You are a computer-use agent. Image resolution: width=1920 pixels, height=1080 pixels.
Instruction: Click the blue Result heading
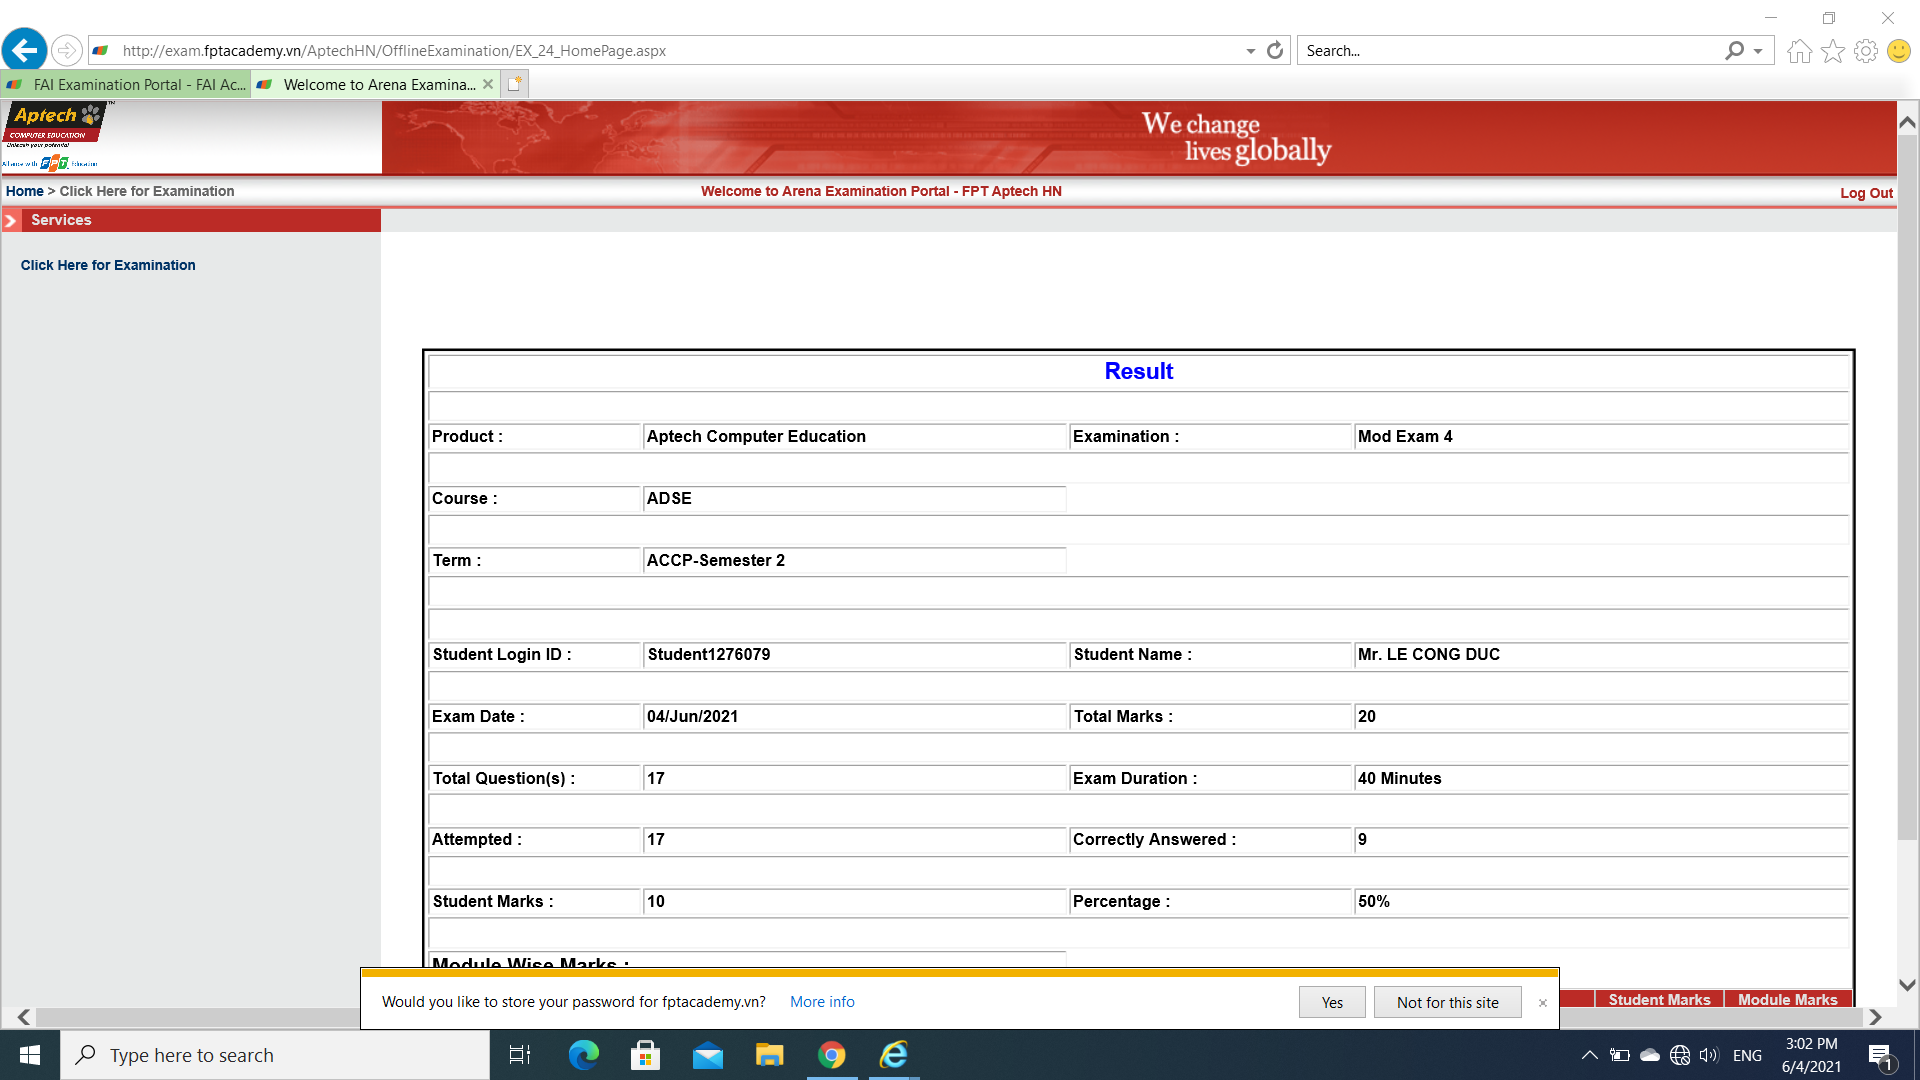click(x=1138, y=371)
